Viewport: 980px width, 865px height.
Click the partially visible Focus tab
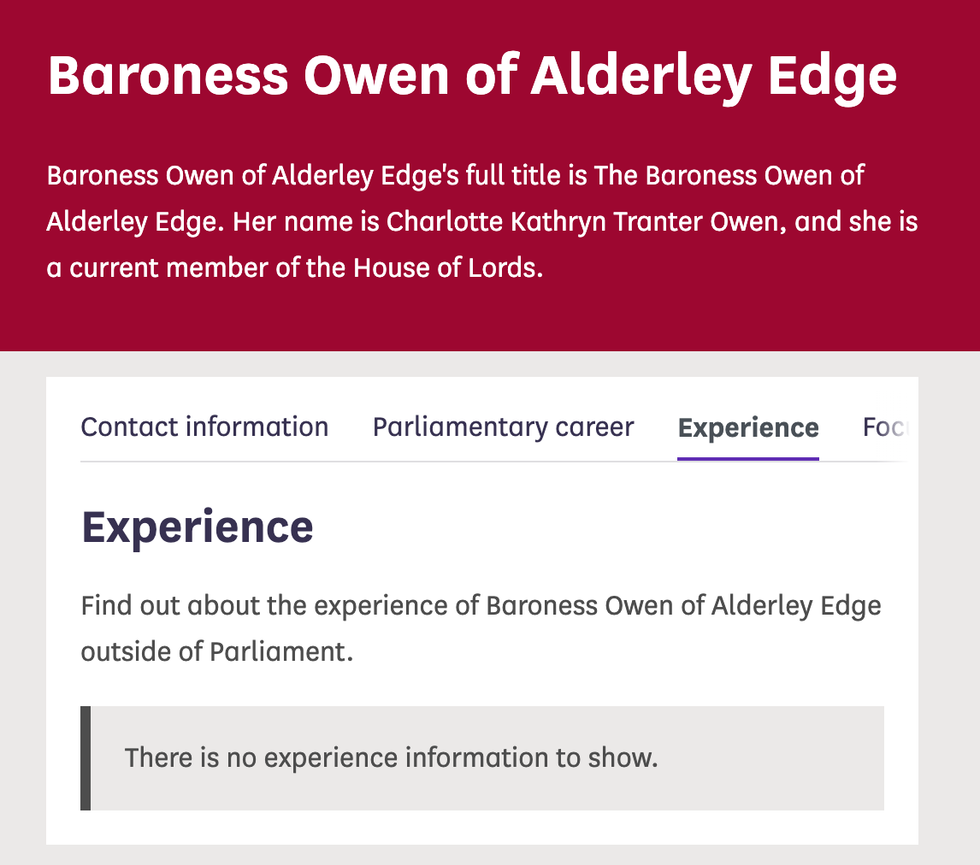click(884, 427)
